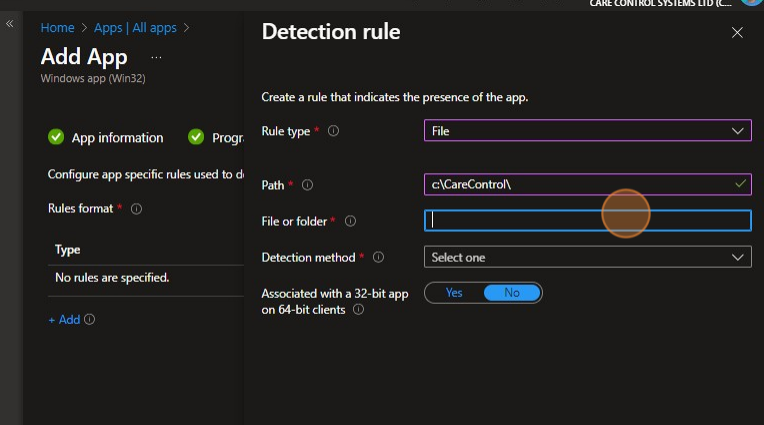Click the Detection method info icon
The image size is (764, 425).
pyautogui.click(x=378, y=257)
